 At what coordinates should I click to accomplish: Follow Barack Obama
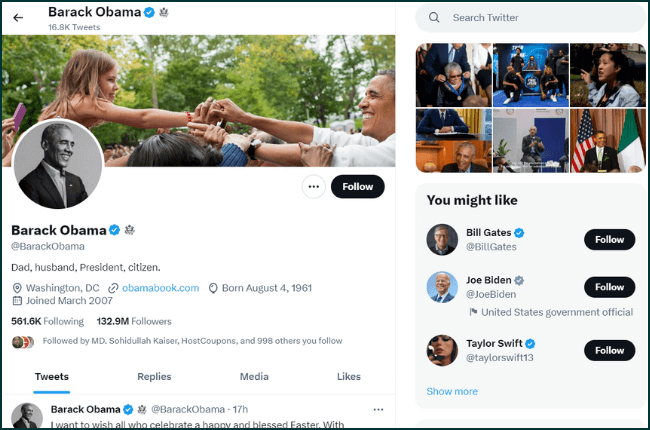(357, 186)
